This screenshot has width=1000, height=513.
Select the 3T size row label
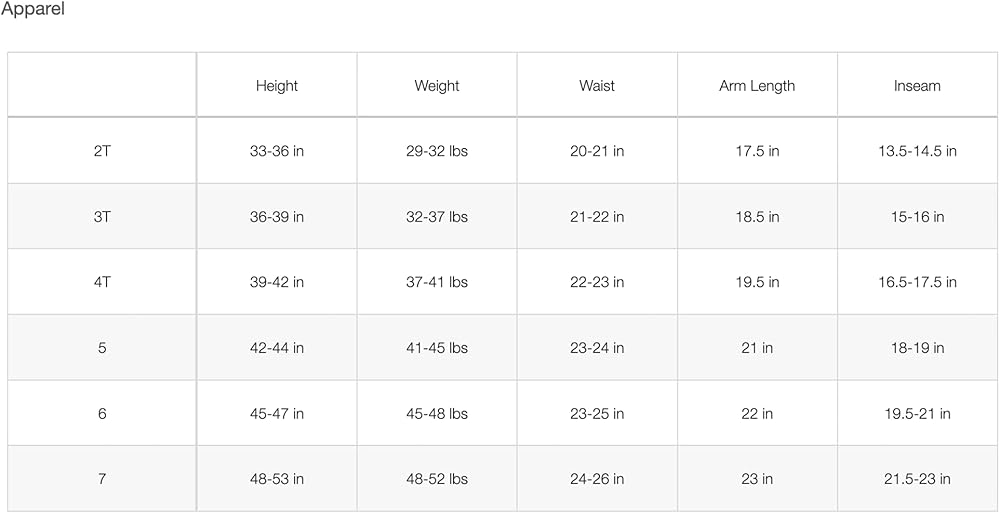[102, 217]
